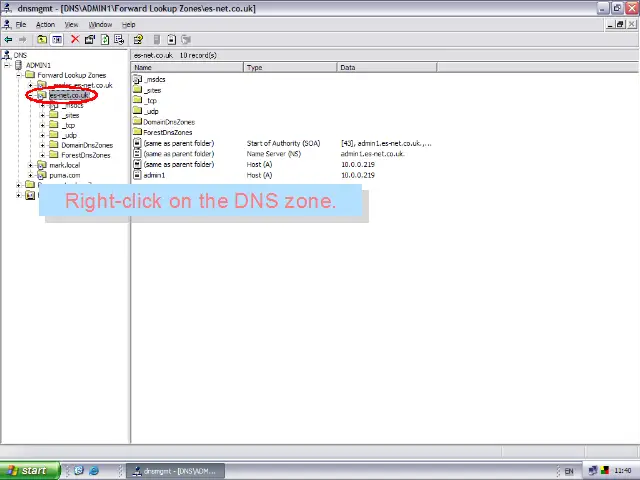Click the red Delete toolbar icon
Image resolution: width=640 pixels, height=480 pixels.
pyautogui.click(x=75, y=40)
